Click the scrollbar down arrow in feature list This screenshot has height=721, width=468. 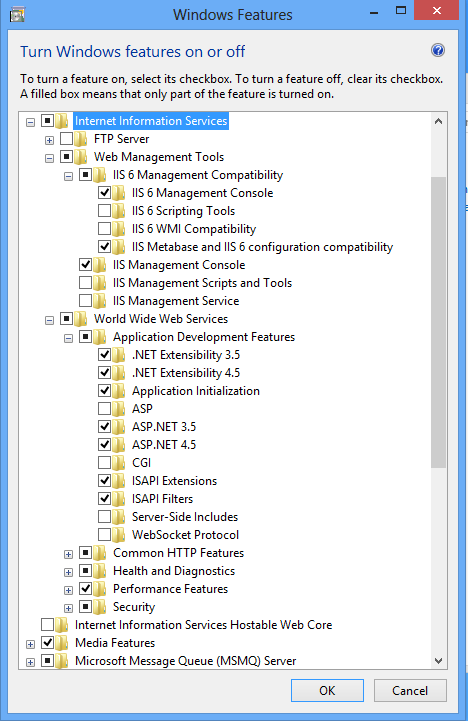pos(439,661)
